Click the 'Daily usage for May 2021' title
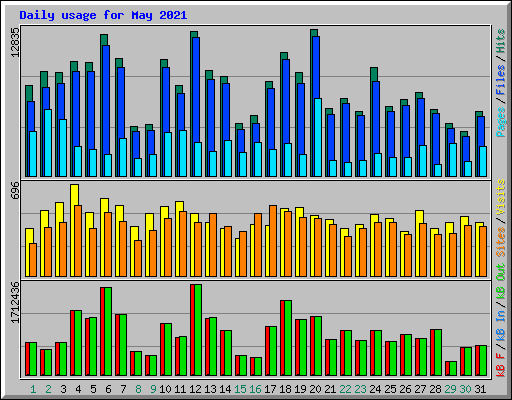Viewport: 512px width, 400px height. coord(103,15)
